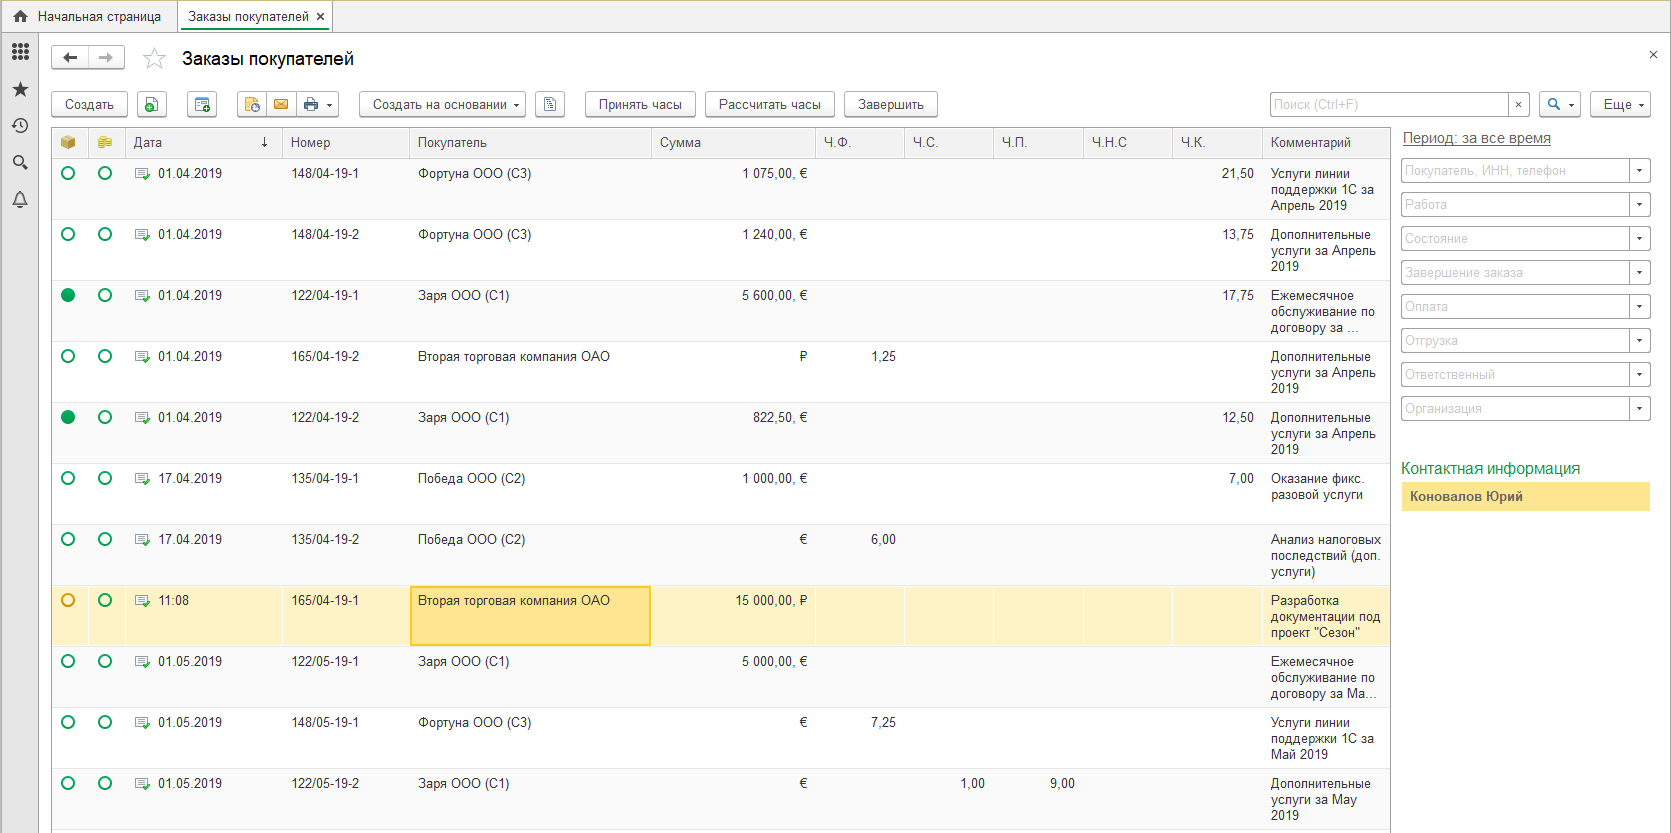Click the document with clock toolbar icon
This screenshot has height=833, width=1671.
coord(252,104)
